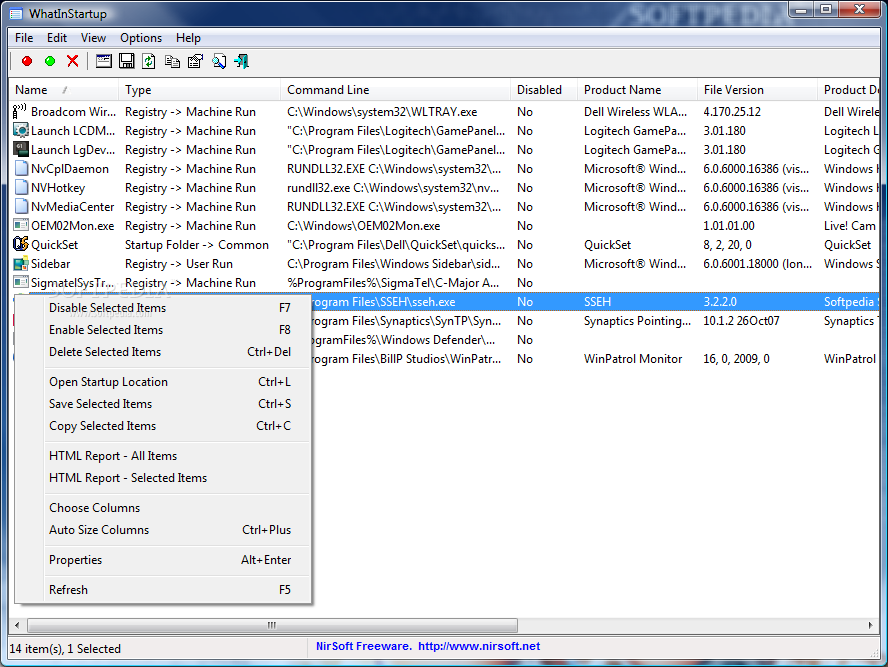Click the Launch LCDM row icon
The width and height of the screenshot is (888, 667).
tap(21, 131)
